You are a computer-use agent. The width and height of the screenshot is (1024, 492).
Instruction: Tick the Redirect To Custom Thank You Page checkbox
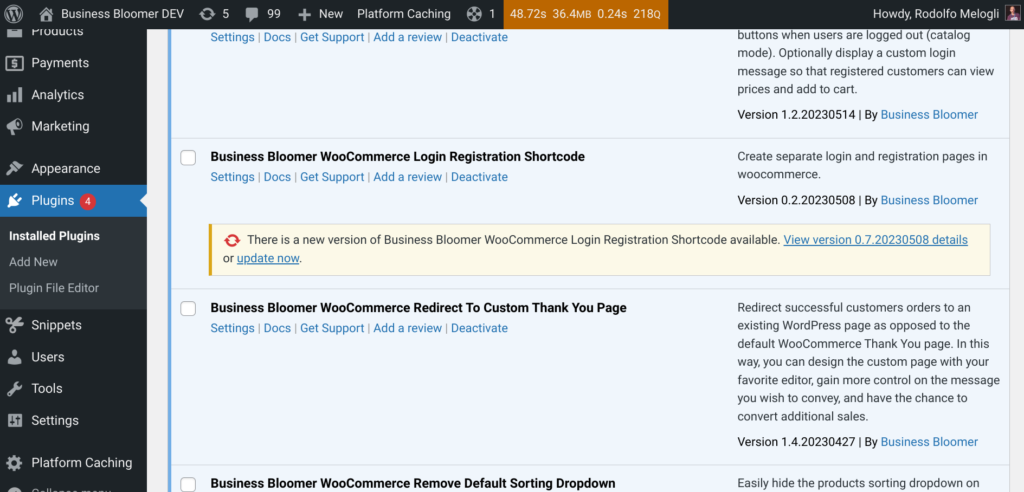click(x=188, y=308)
